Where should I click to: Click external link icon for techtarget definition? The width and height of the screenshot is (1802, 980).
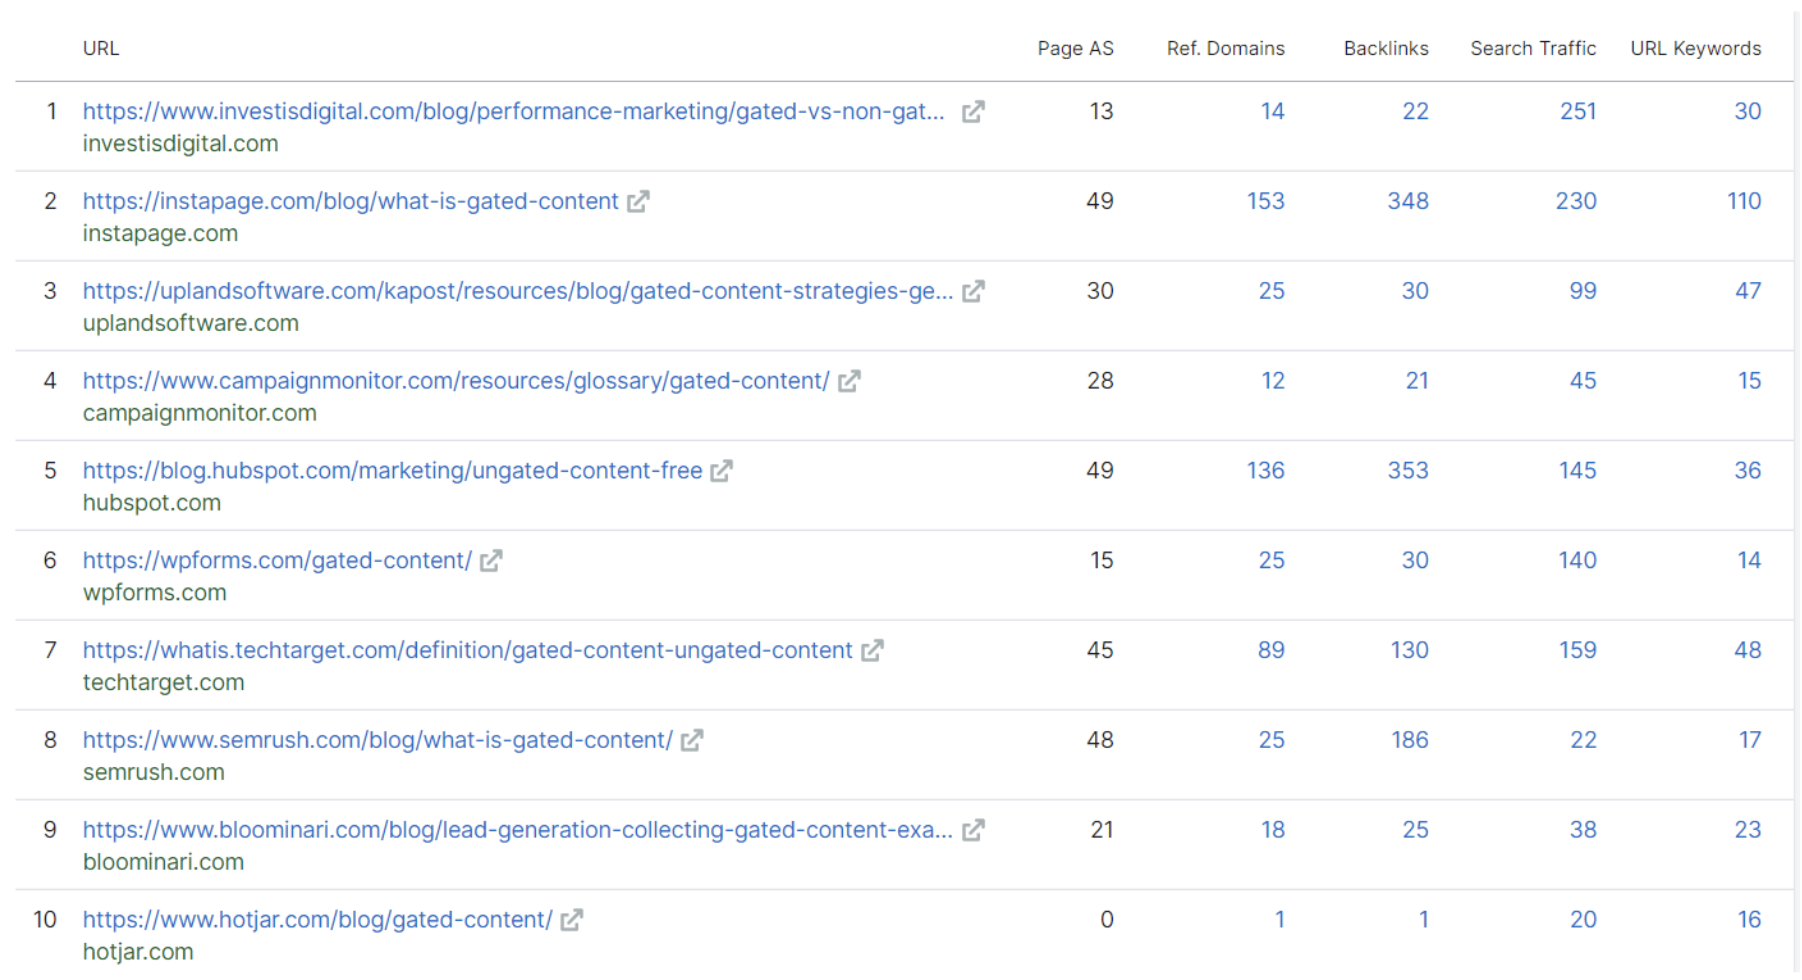(872, 651)
